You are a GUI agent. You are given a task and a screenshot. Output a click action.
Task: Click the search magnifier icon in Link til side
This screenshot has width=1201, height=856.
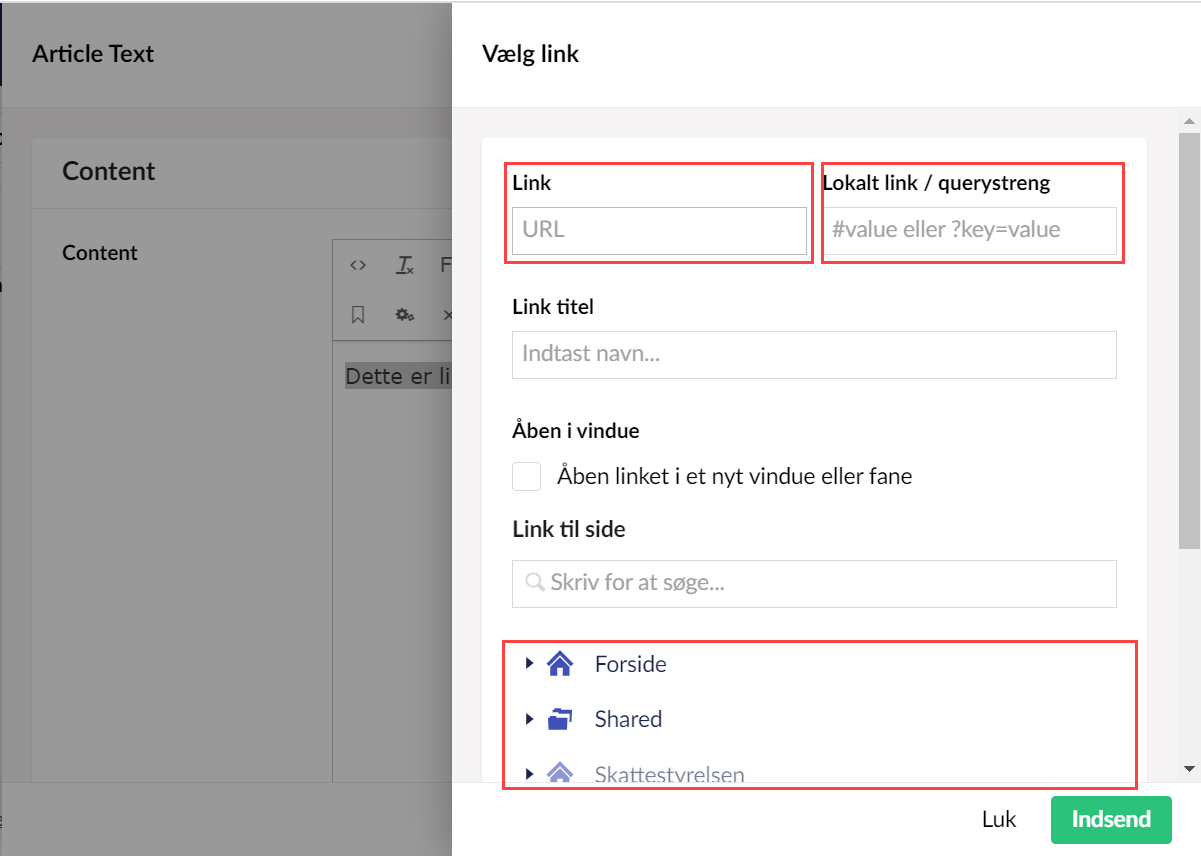[x=535, y=583]
